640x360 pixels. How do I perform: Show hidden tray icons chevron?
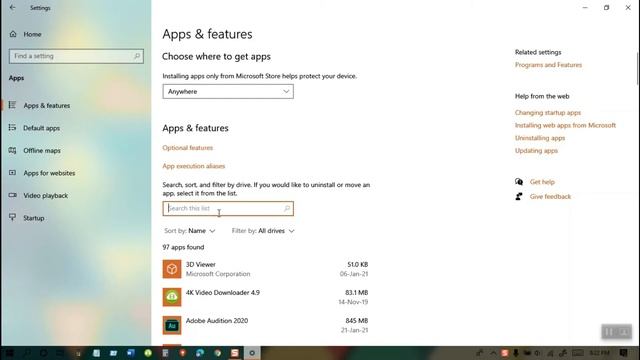coord(493,353)
